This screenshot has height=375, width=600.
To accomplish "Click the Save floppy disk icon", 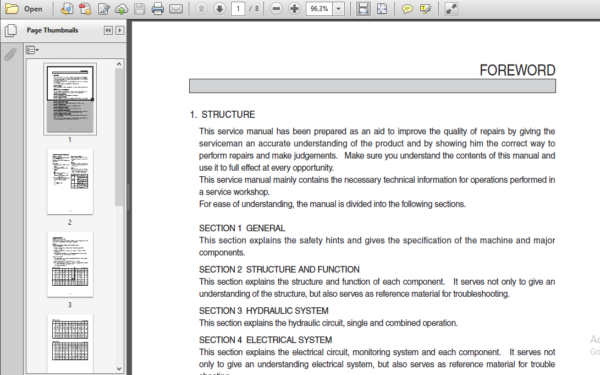I will [139, 8].
